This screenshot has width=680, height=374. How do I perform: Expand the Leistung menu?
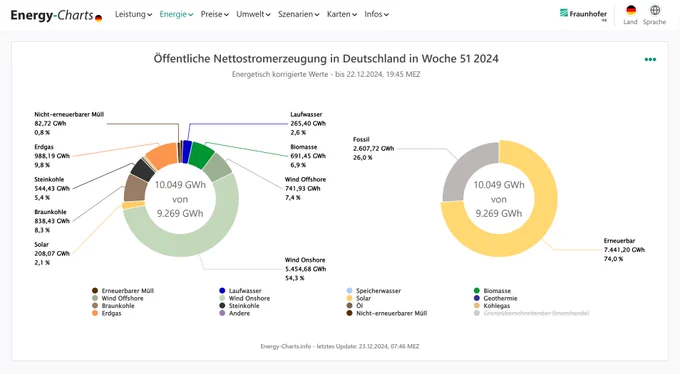[x=133, y=14]
